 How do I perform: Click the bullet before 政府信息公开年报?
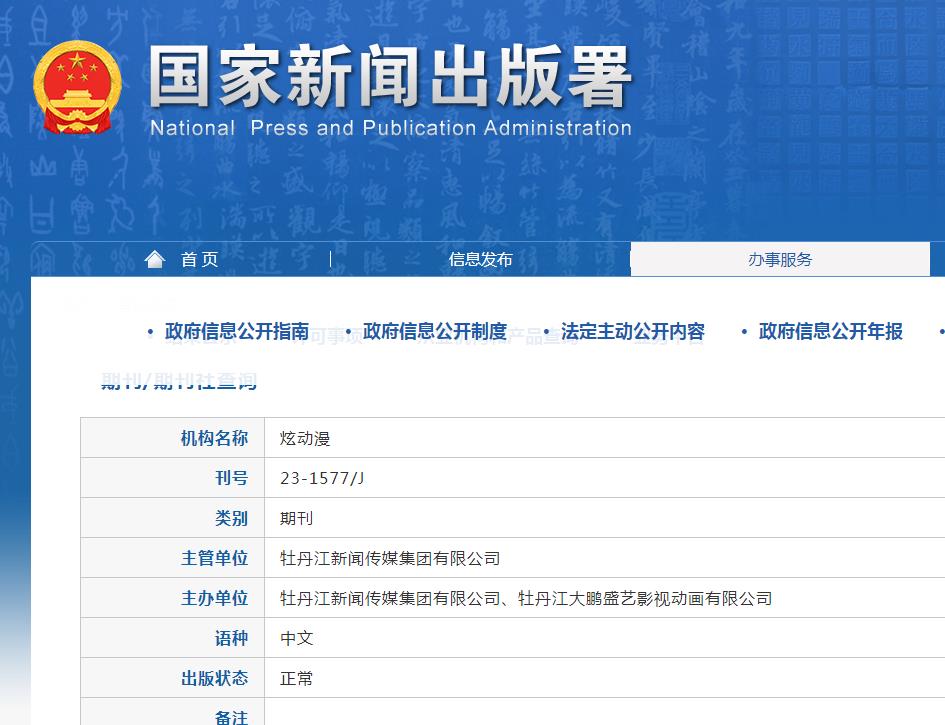coord(742,332)
